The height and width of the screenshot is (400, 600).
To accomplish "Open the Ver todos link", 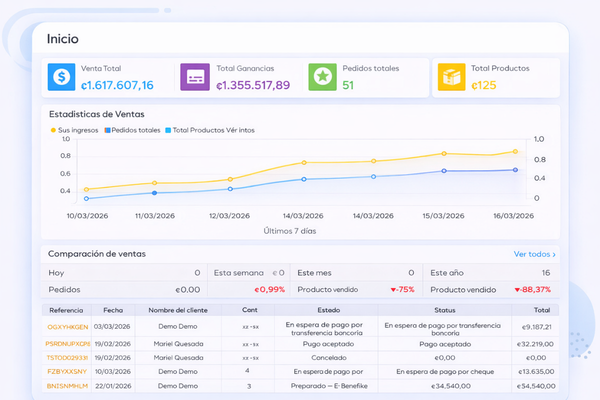I will coord(534,254).
